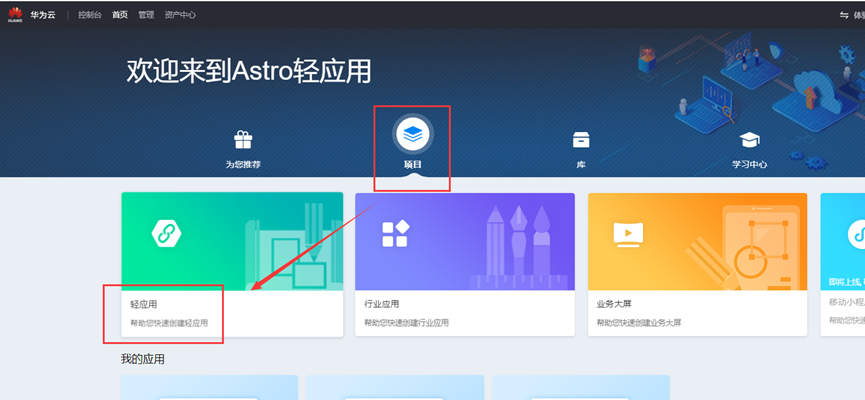Switch to the 库 tab label
The image size is (865, 400).
pos(581,164)
